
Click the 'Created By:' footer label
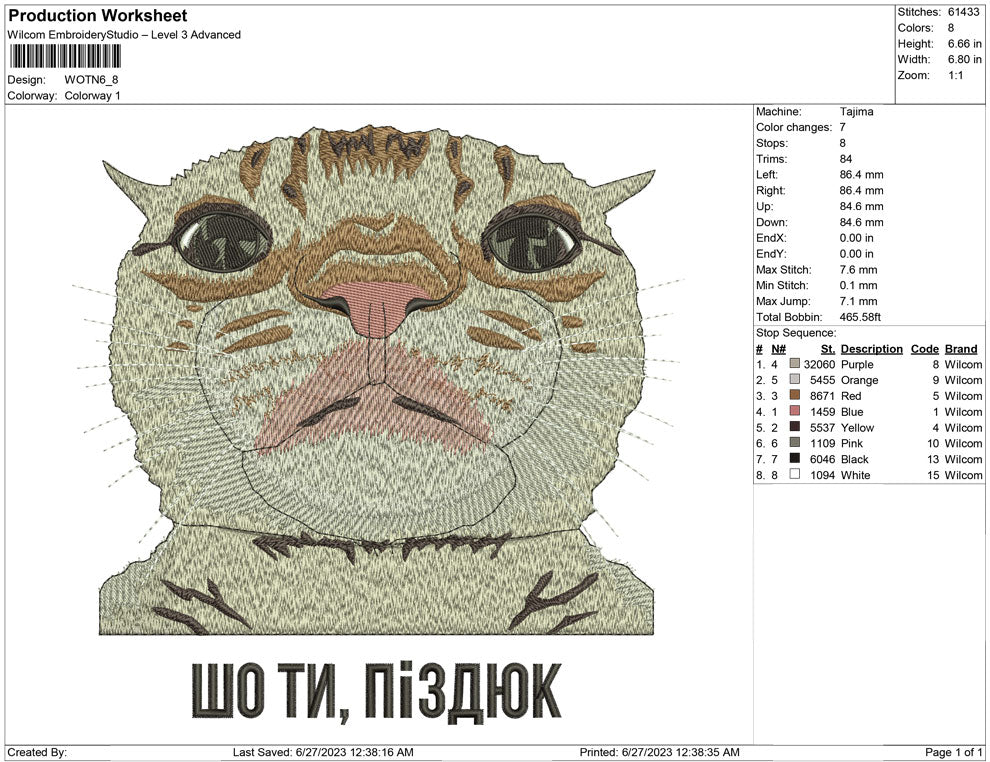coord(37,752)
